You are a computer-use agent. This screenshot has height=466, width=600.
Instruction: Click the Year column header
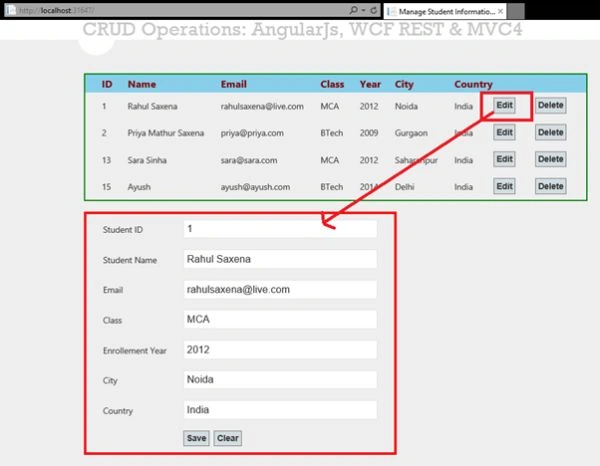click(370, 84)
